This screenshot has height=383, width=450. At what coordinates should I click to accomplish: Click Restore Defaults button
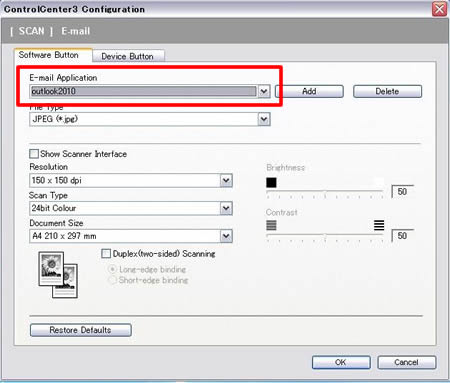click(81, 330)
